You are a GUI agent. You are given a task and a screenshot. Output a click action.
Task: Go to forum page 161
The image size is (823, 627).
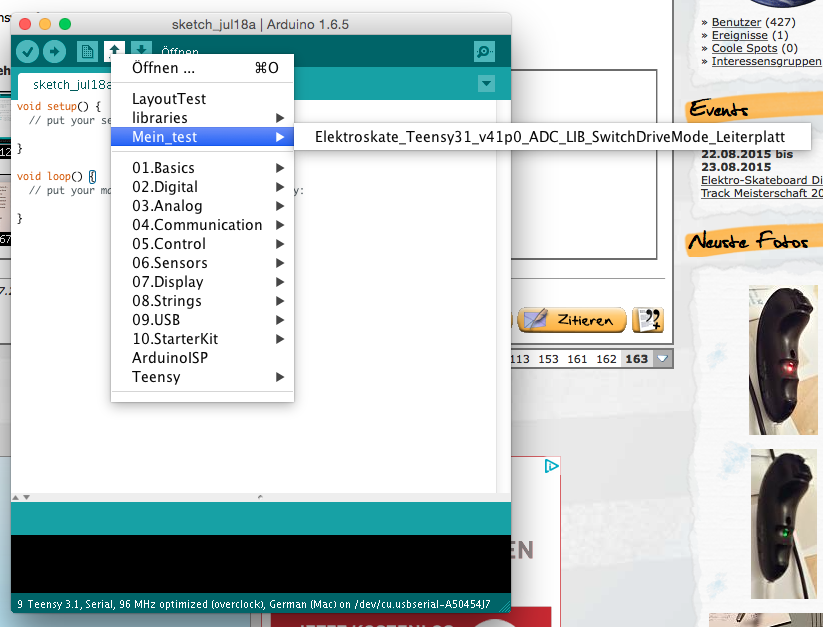[577, 359]
